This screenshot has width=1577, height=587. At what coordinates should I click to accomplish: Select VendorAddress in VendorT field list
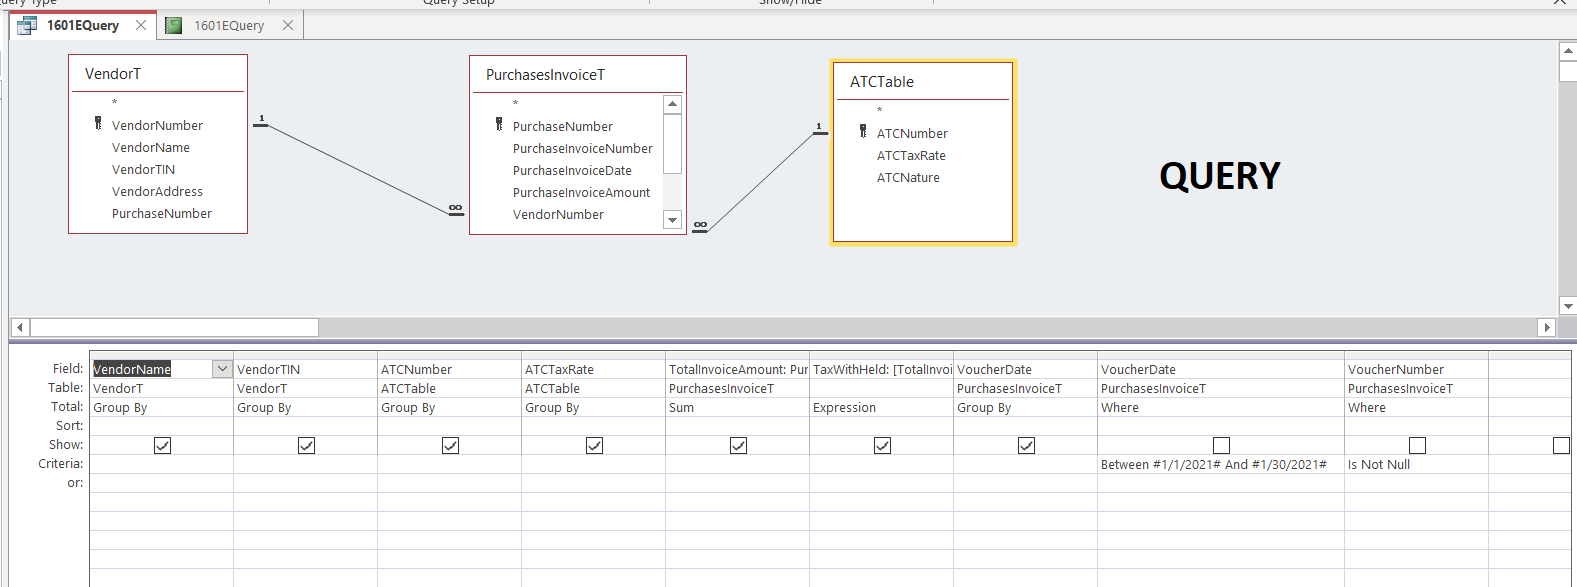[x=157, y=191]
